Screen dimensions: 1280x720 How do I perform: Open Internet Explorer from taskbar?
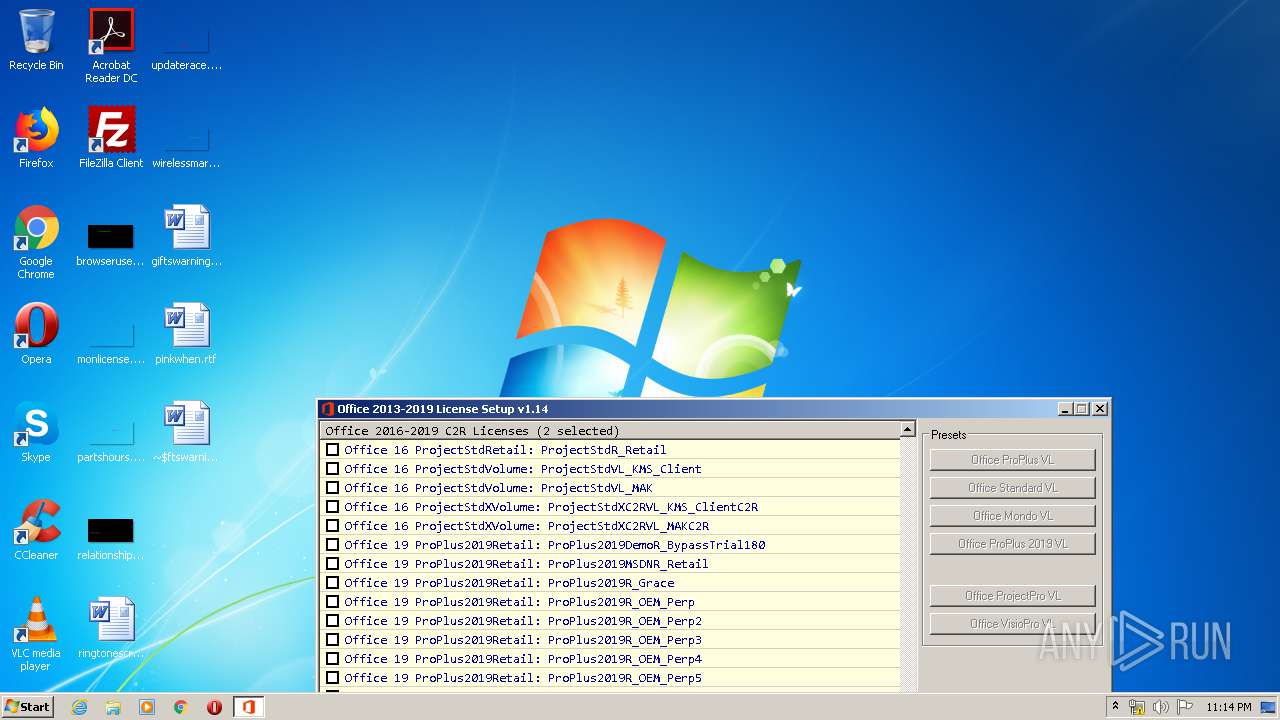(79, 707)
